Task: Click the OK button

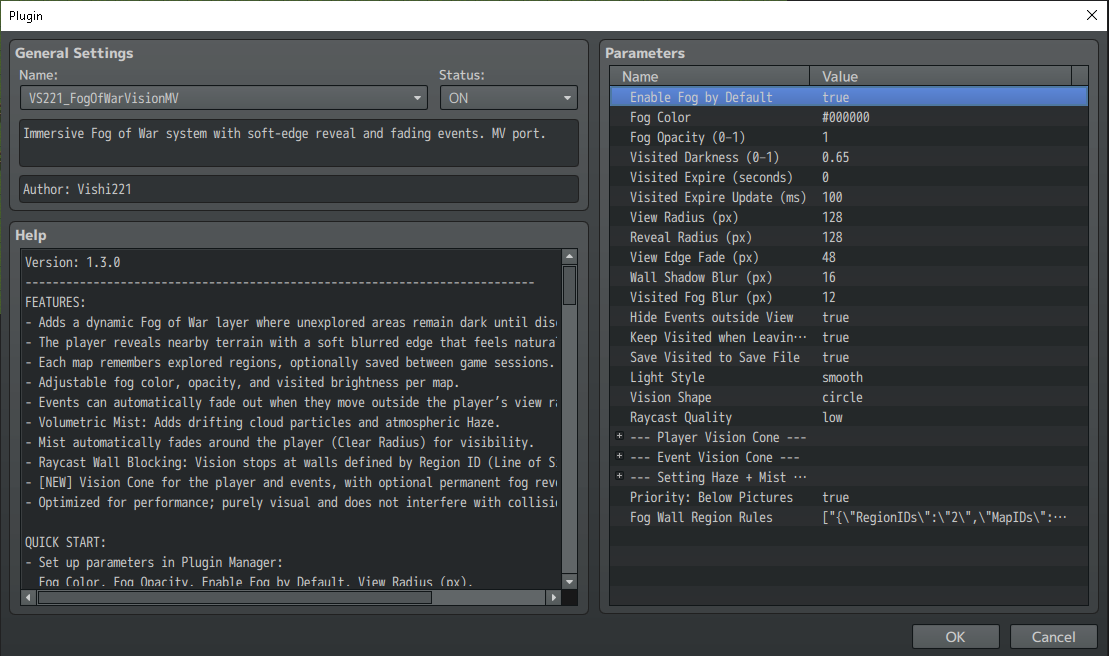Action: [x=956, y=636]
